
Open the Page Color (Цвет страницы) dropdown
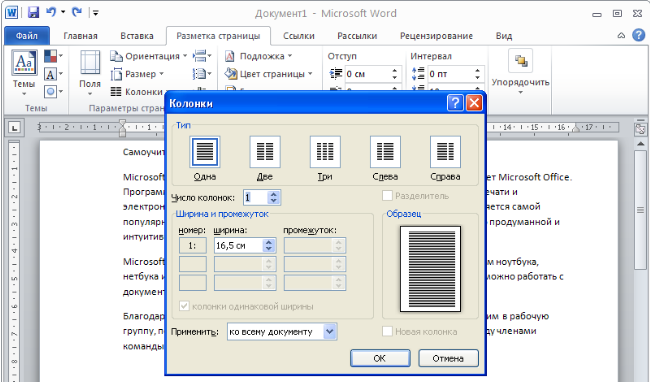(x=268, y=74)
